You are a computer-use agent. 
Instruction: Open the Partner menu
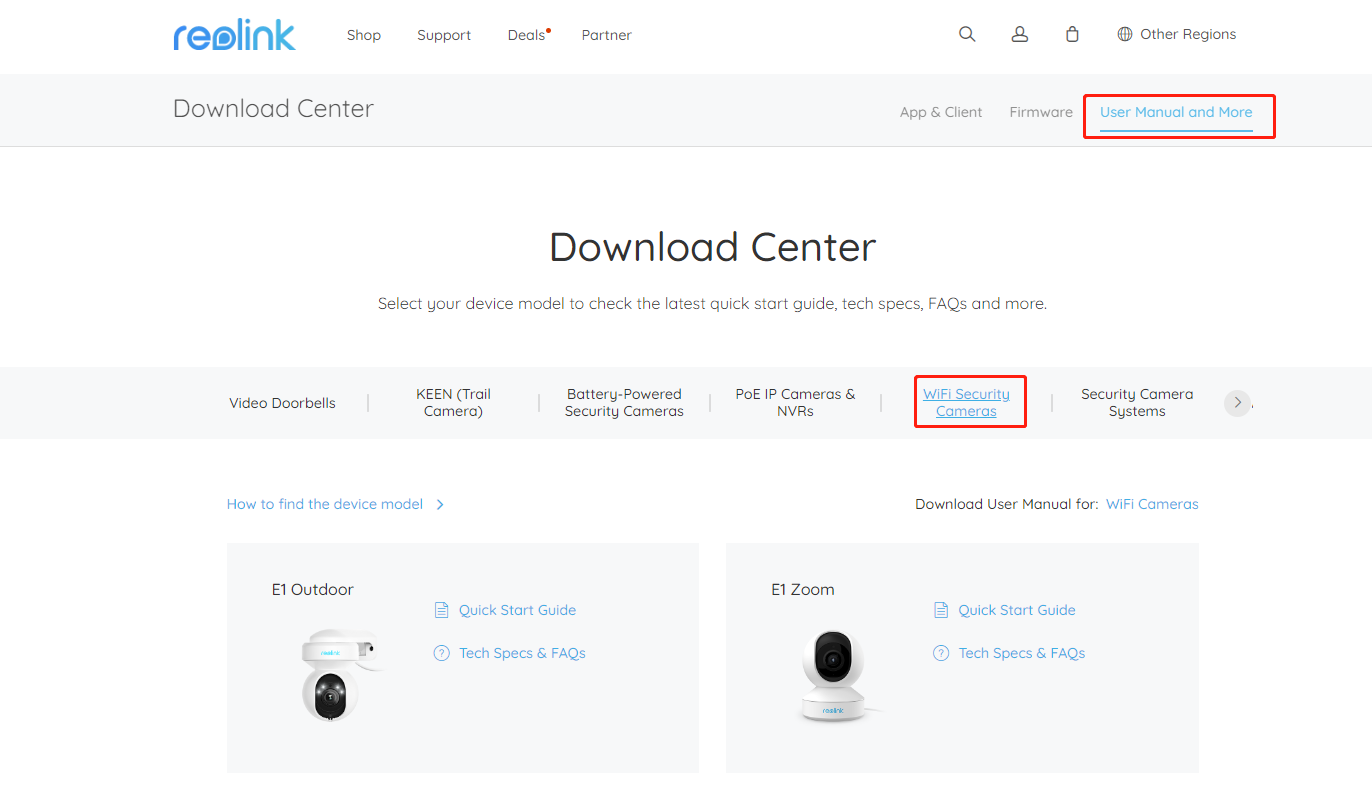[x=607, y=35]
